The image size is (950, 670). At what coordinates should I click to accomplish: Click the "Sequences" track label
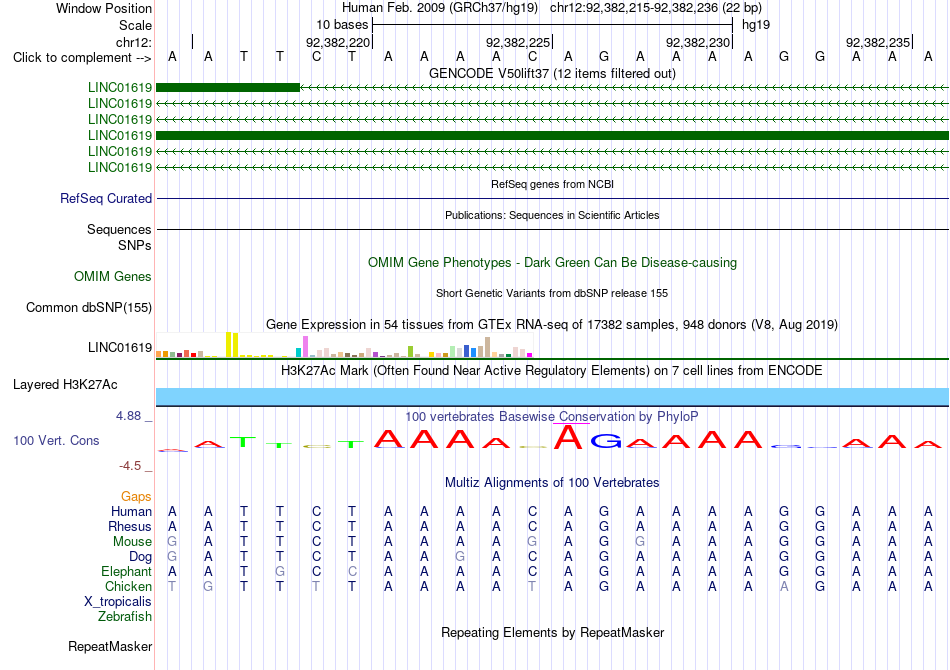pos(119,229)
